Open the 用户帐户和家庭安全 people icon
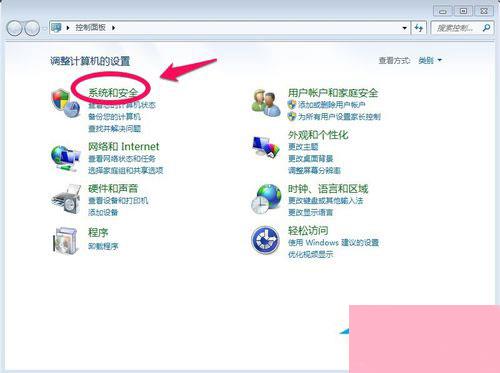500x373 pixels. 266,103
